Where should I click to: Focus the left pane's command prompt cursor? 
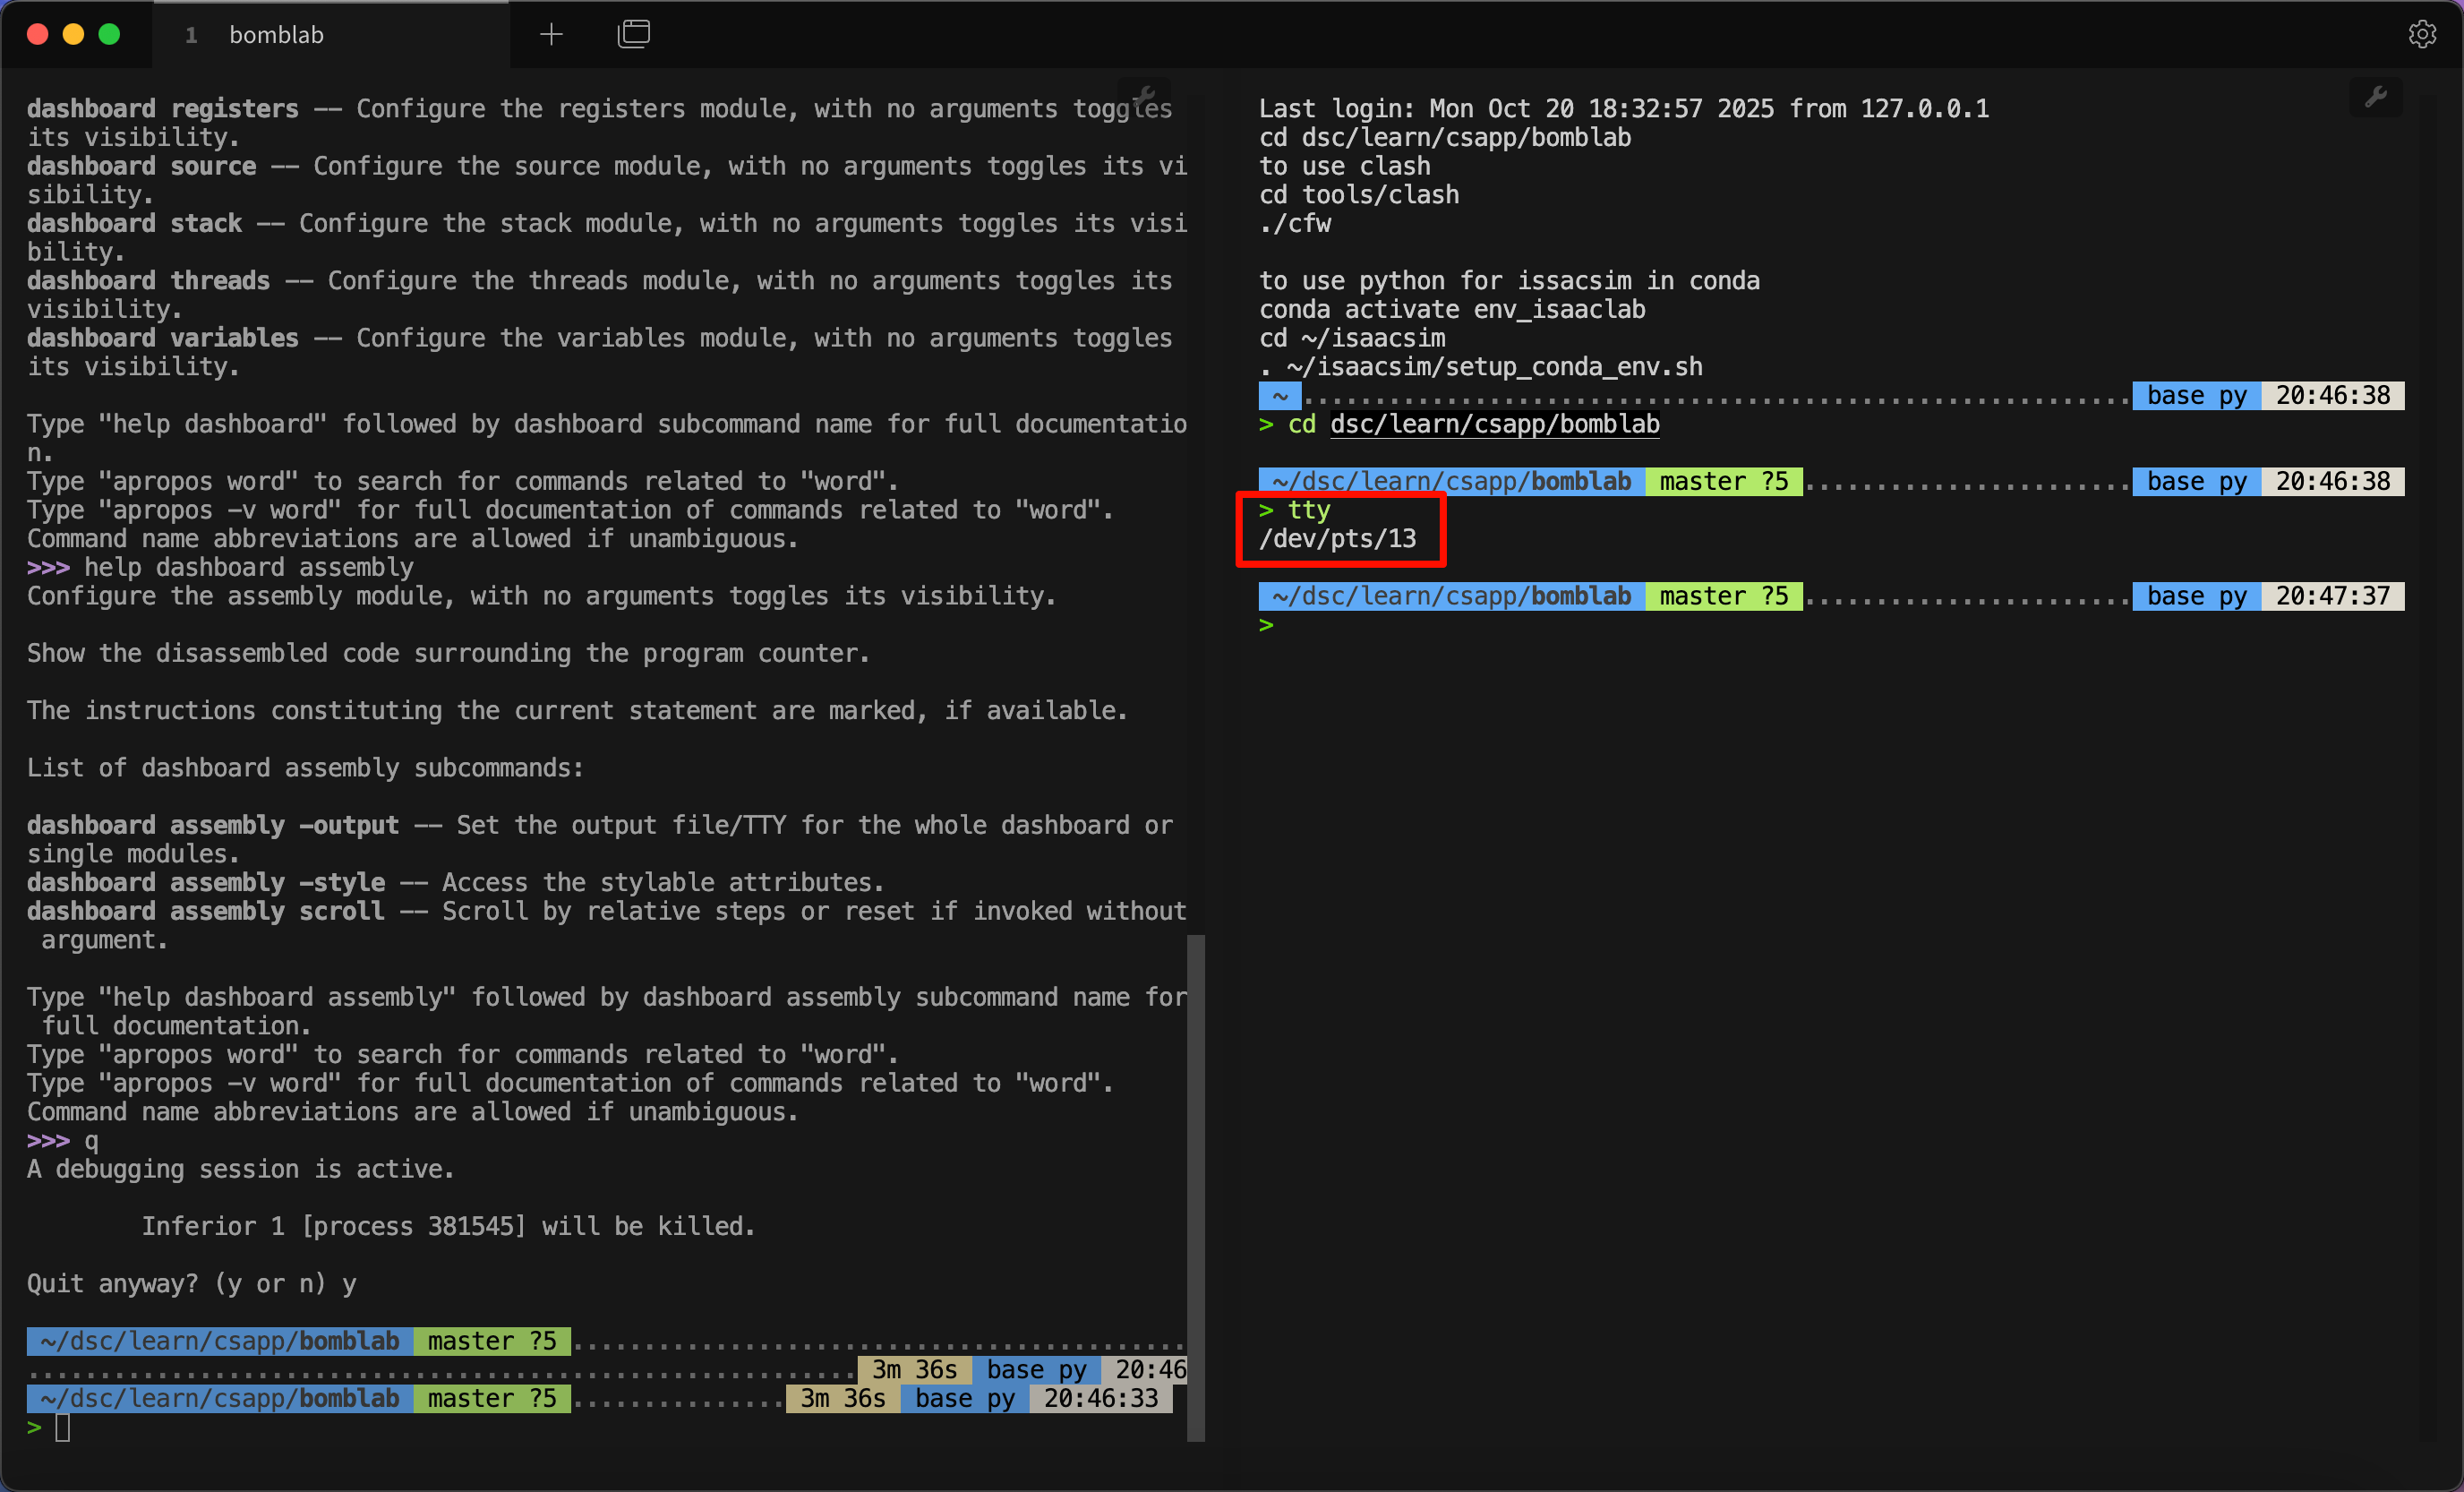pyautogui.click(x=63, y=1428)
